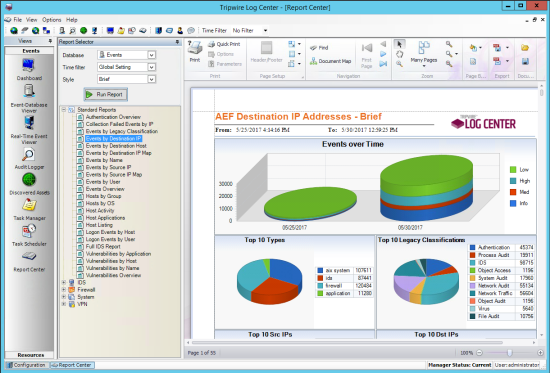
Task: Open the Help menu
Action: coord(72,20)
